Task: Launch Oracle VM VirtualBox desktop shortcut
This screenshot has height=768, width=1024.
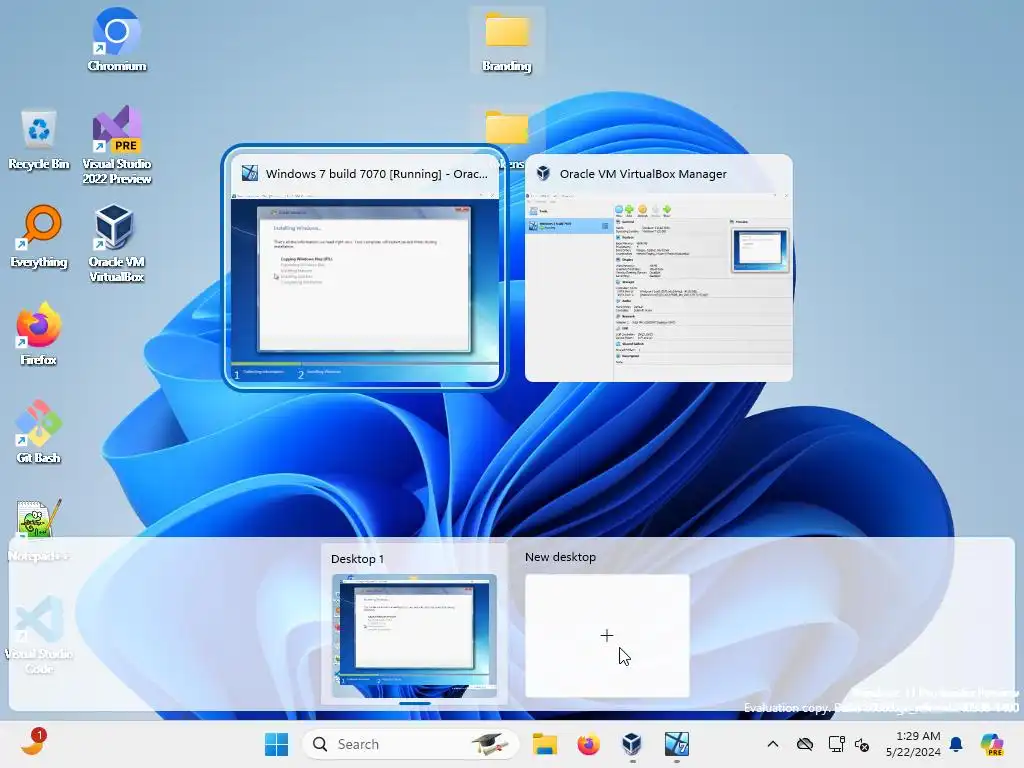Action: pyautogui.click(x=116, y=243)
